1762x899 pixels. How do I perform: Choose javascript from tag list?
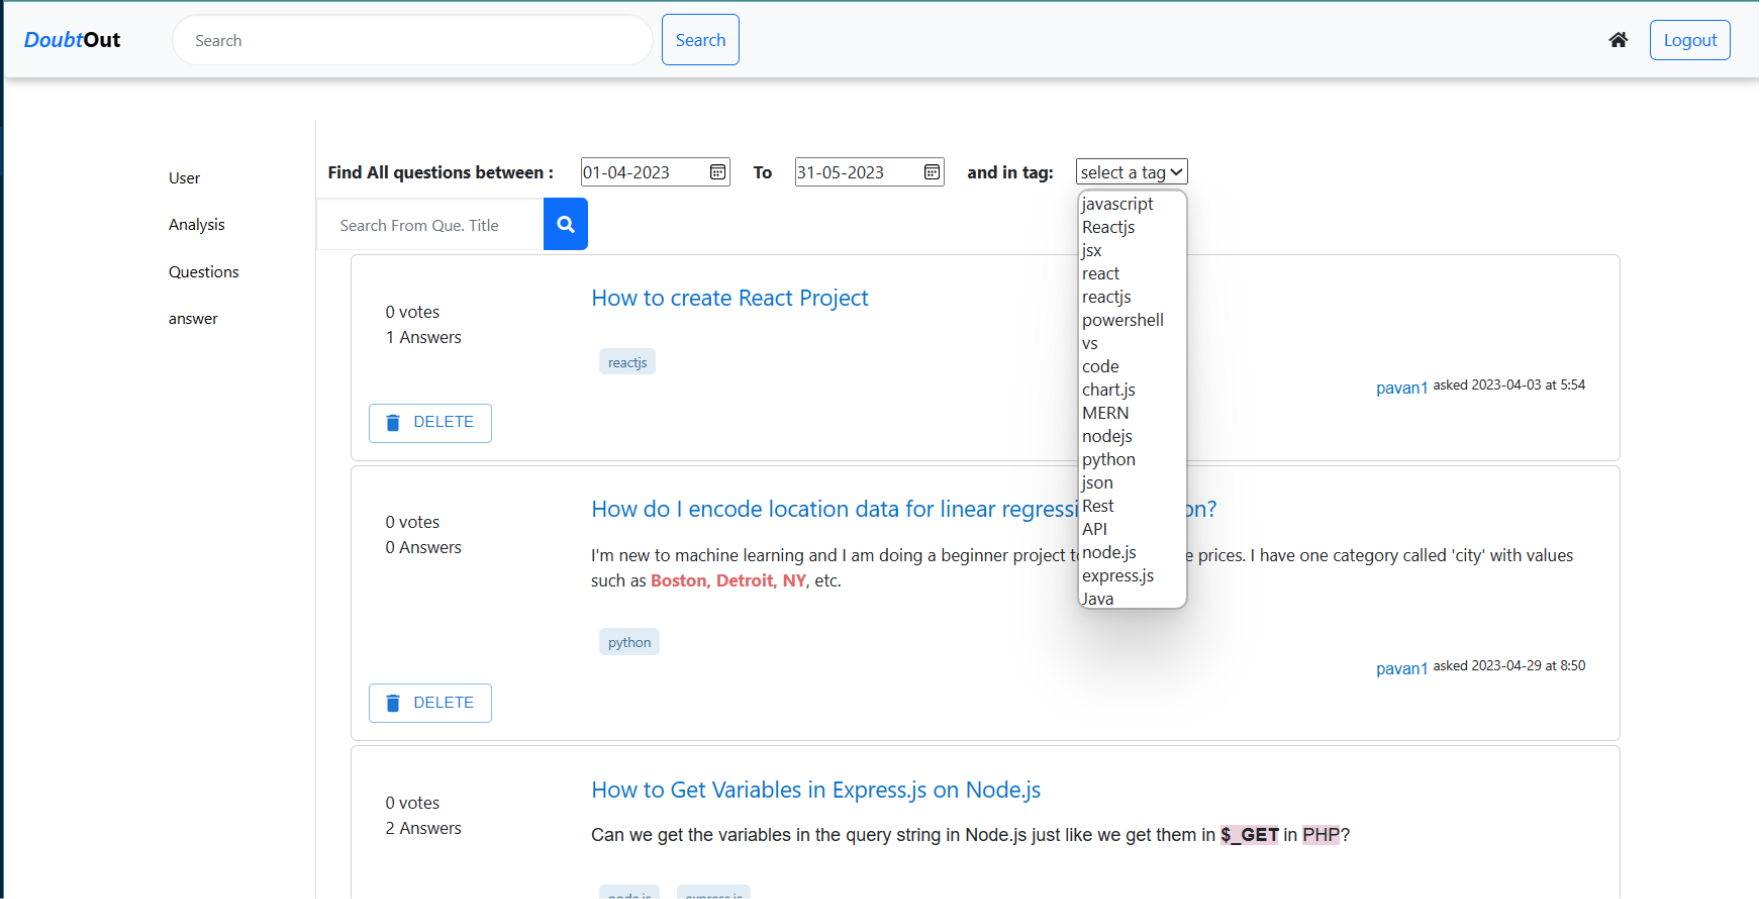[x=1117, y=204]
